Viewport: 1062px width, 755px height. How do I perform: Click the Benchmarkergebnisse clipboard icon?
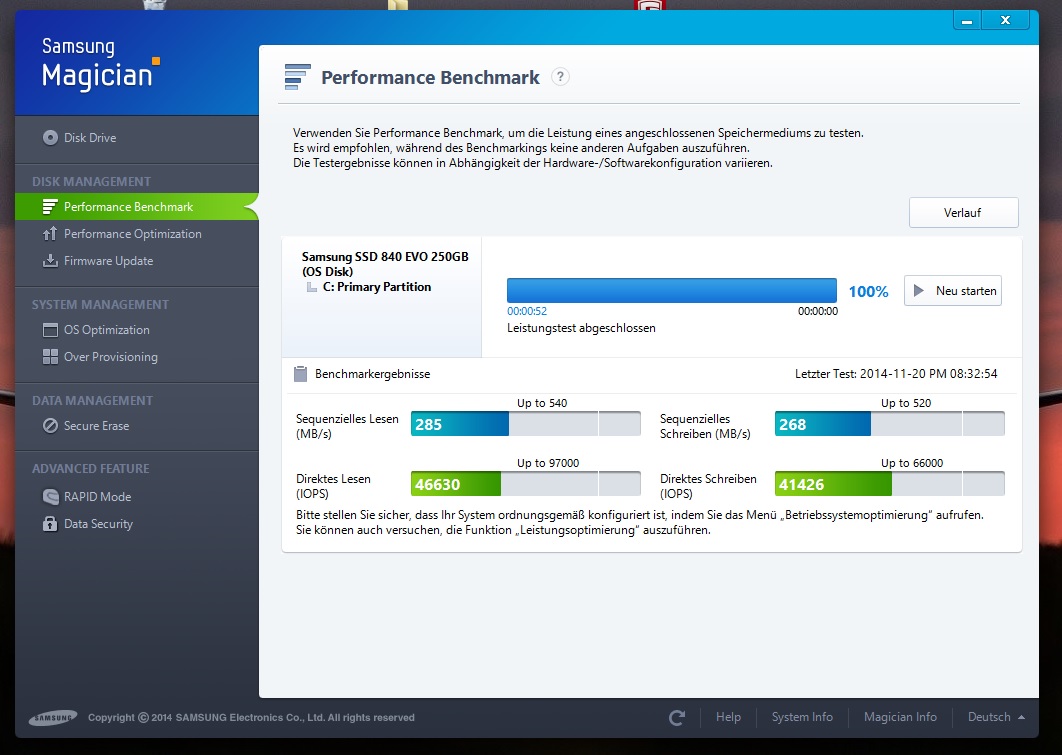(301, 374)
